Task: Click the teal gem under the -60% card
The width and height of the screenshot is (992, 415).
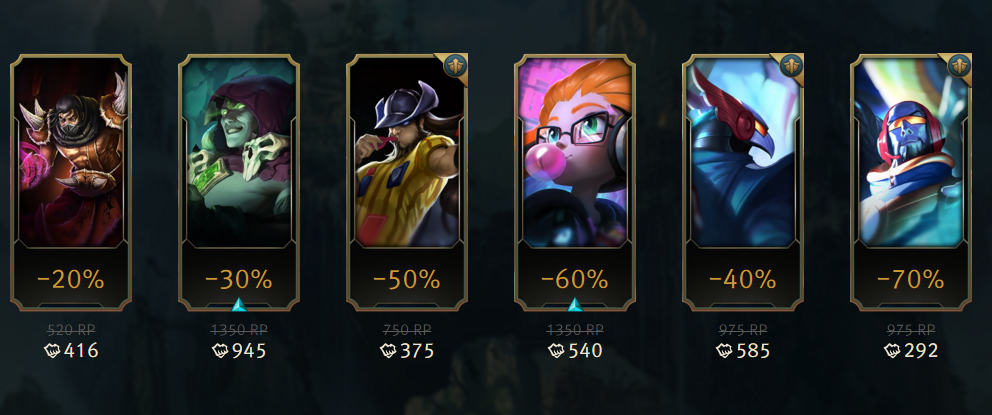Action: click(574, 306)
